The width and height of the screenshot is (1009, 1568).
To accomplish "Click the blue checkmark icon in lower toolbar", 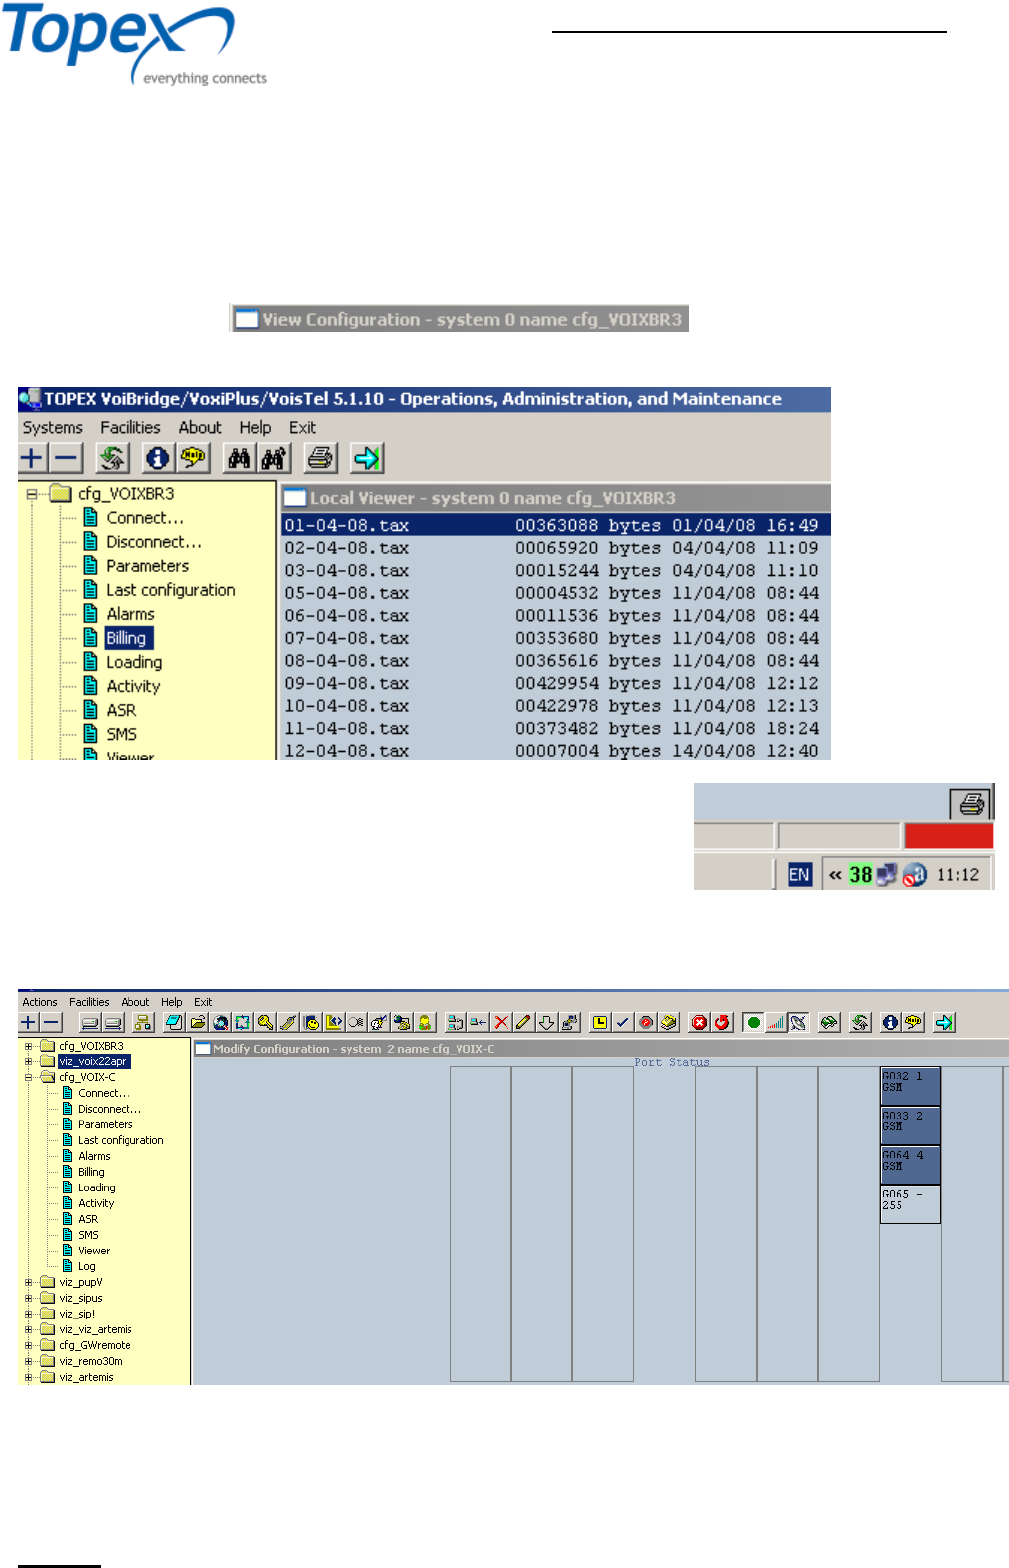I will tap(622, 1022).
